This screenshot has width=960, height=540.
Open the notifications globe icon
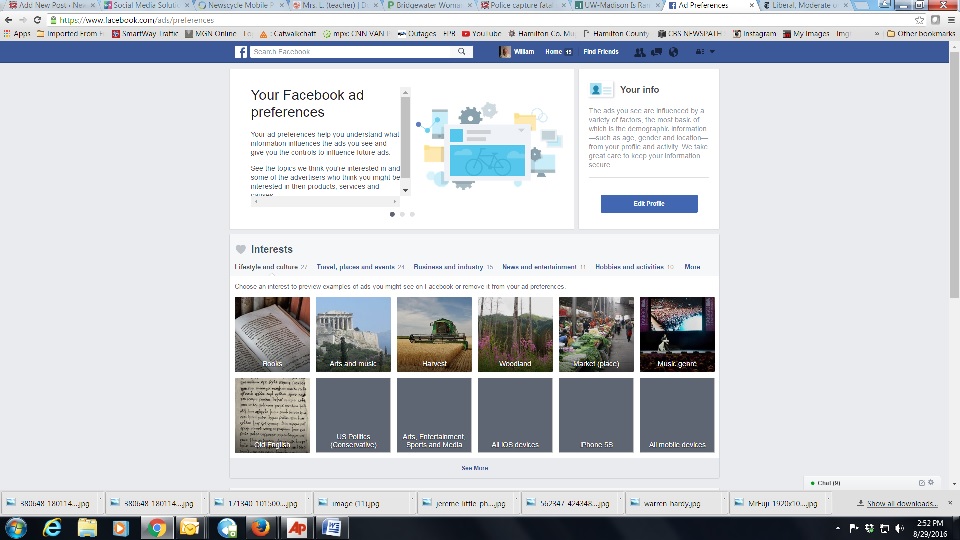pos(673,52)
